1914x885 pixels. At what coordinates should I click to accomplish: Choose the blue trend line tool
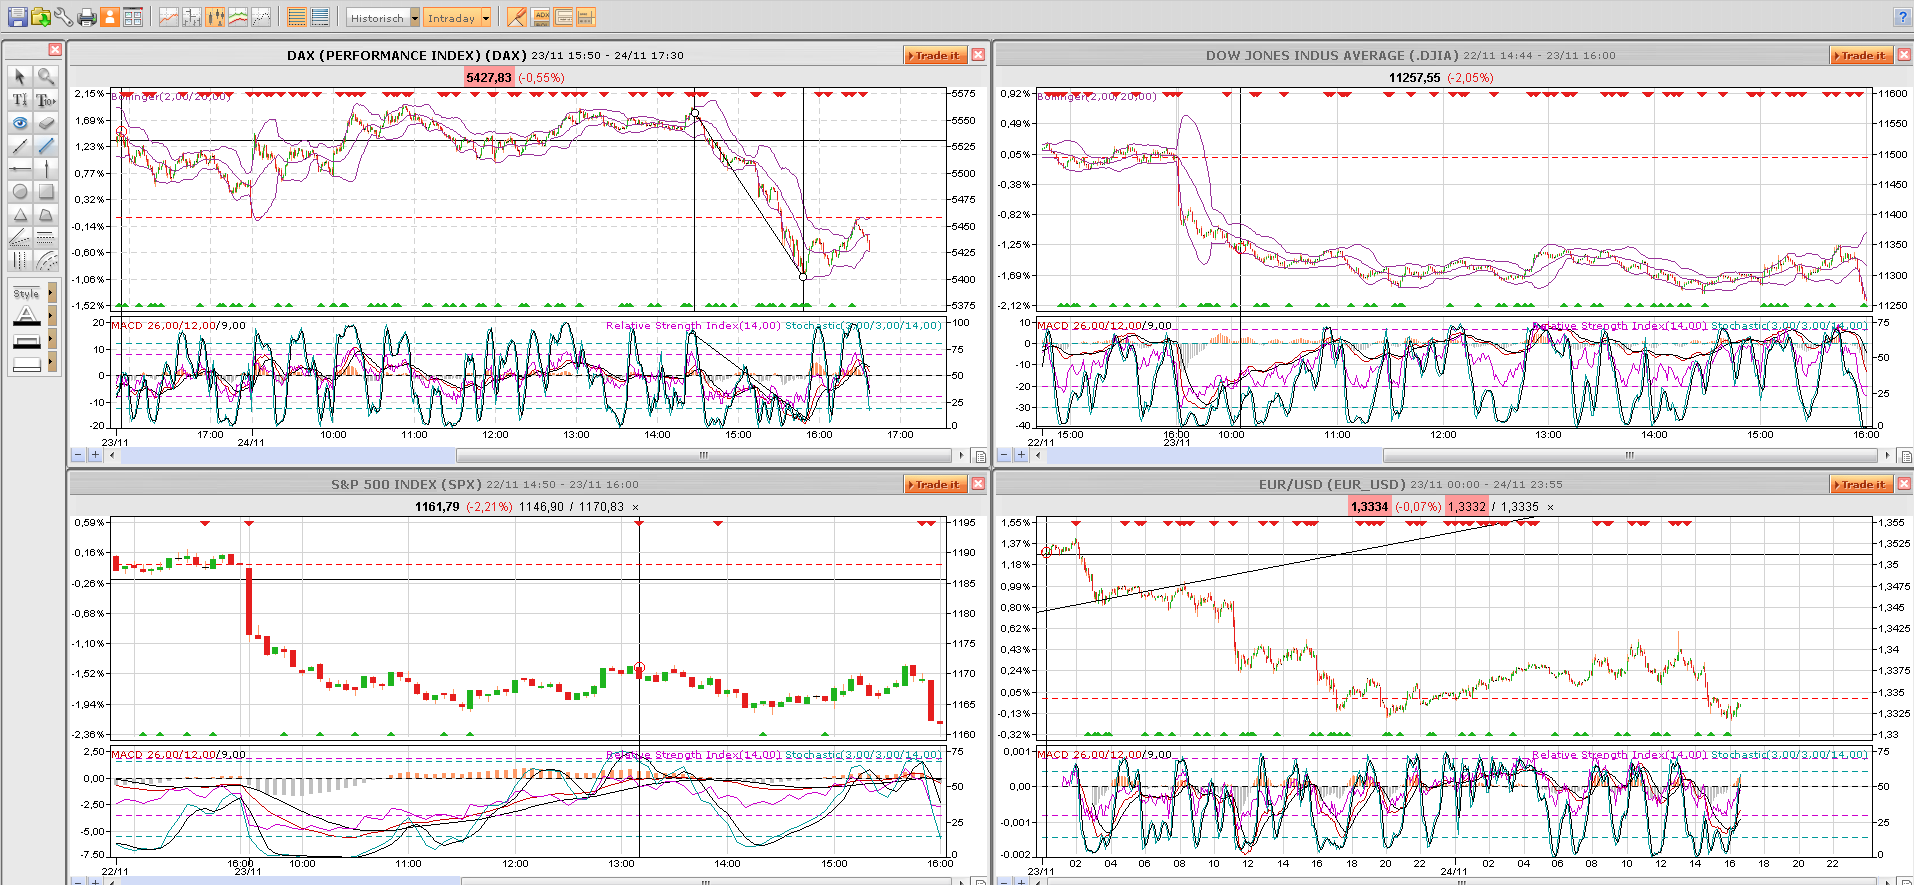pos(46,146)
